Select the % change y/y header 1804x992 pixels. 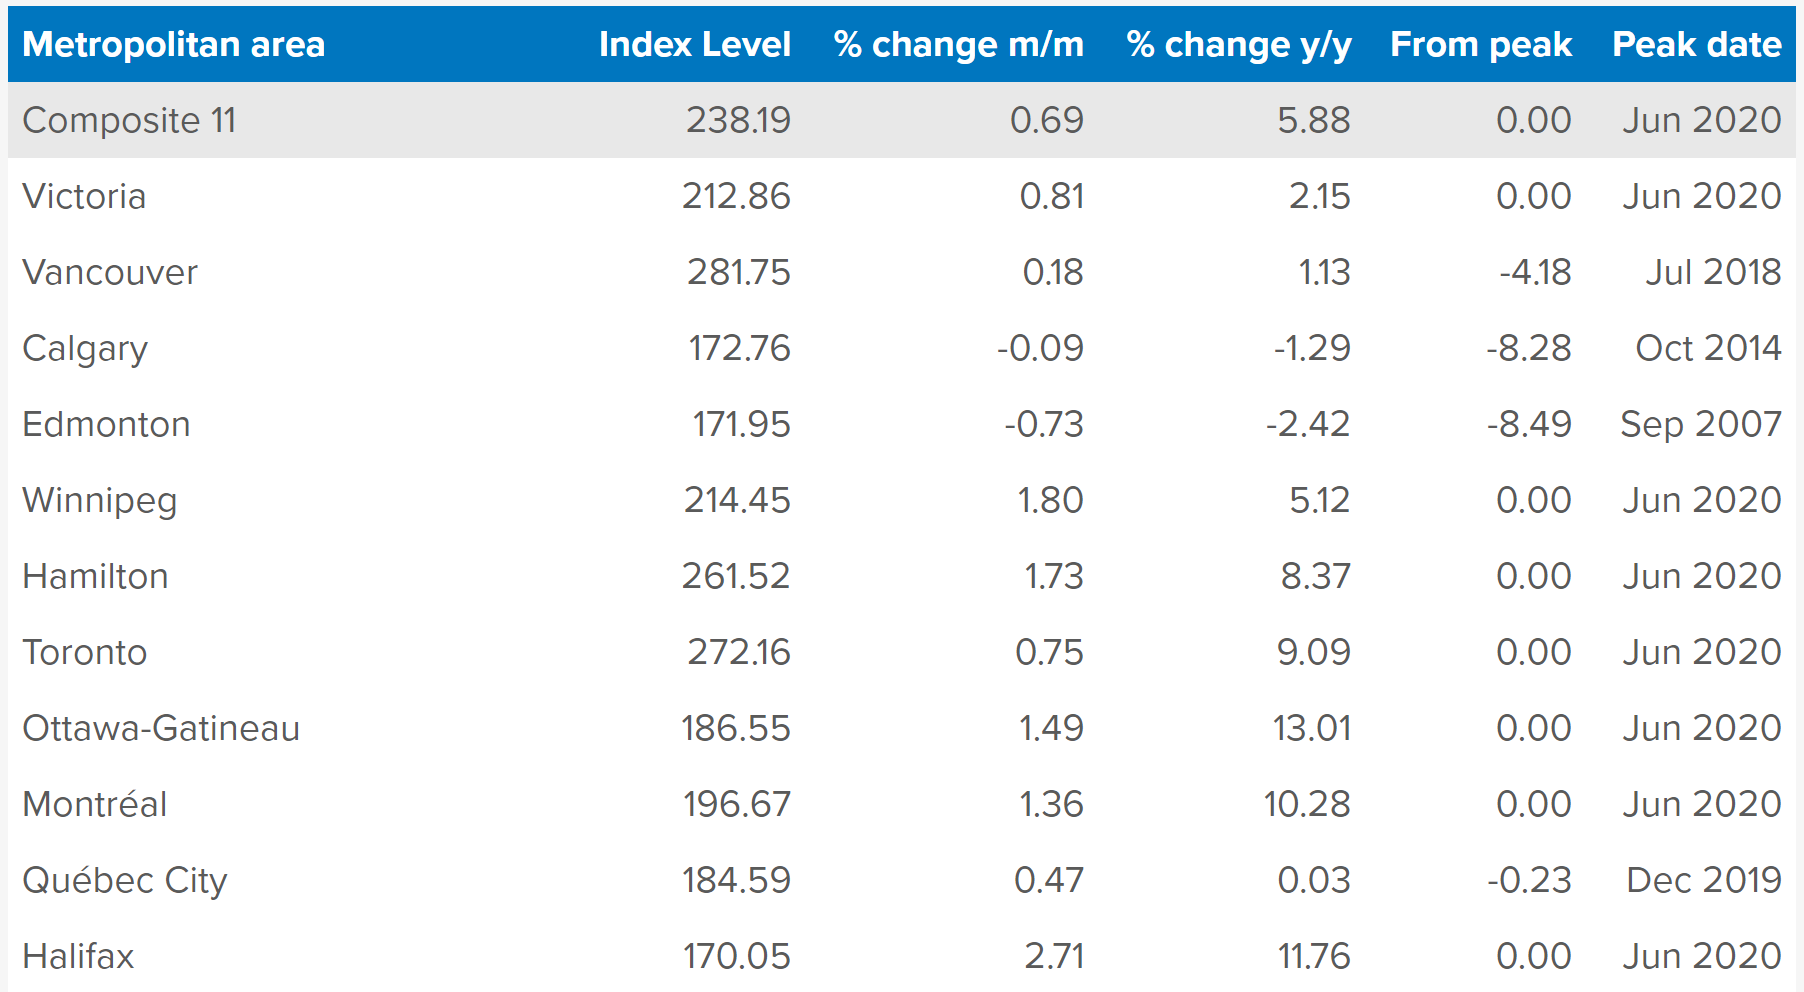click(1238, 45)
